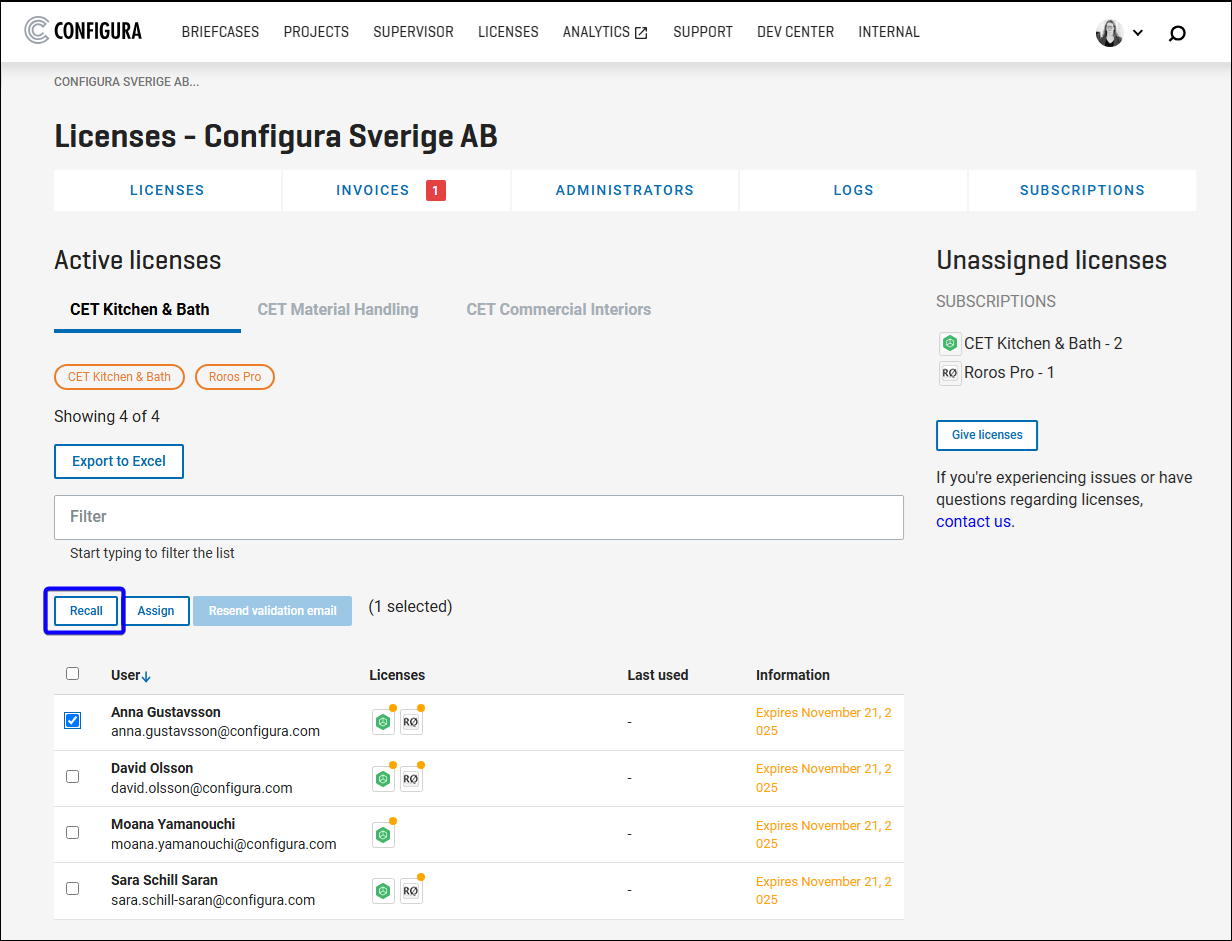
Task: Follow the contact us link
Action: [973, 522]
